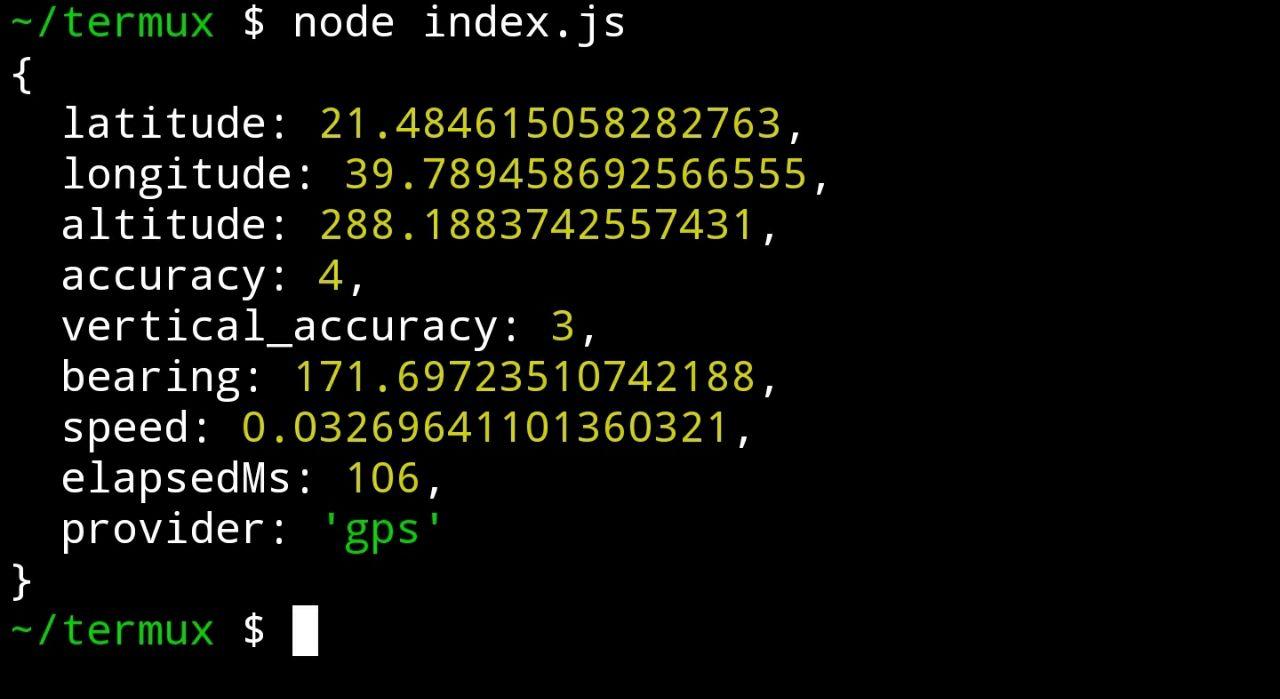Click the terminal cursor block at bottom prompt

tap(305, 631)
